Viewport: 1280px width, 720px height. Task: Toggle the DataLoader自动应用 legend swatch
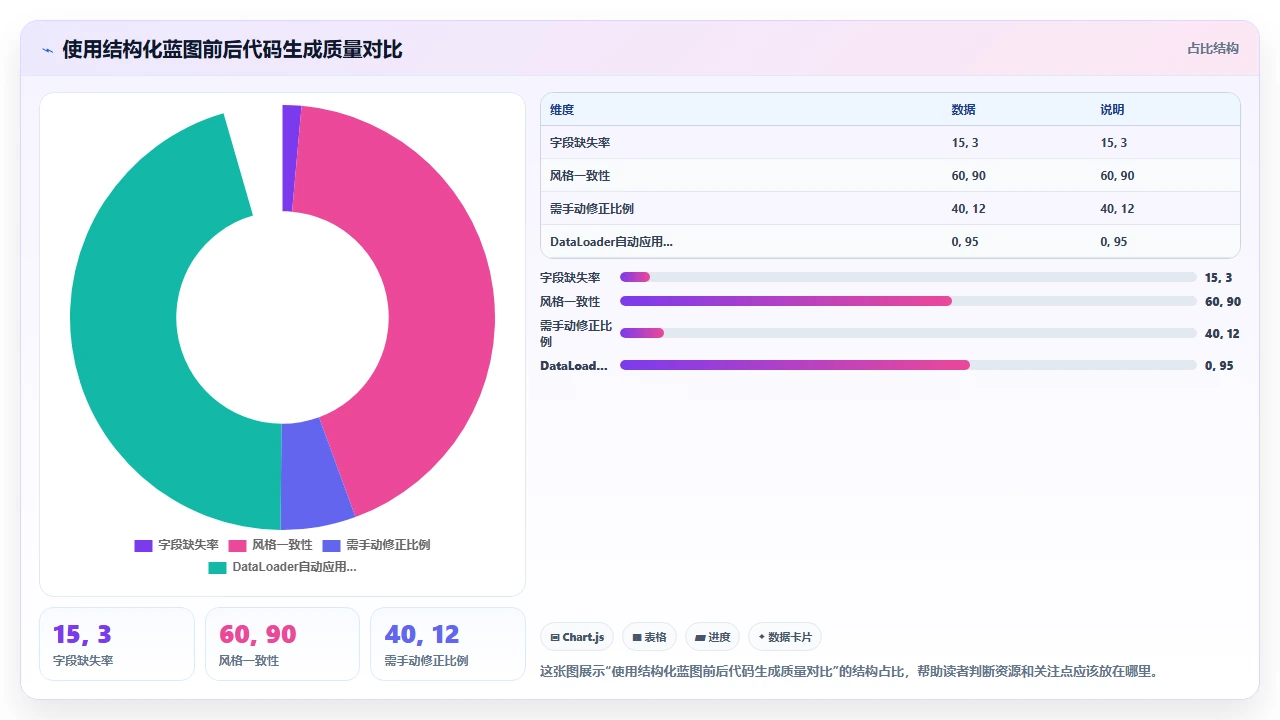coord(217,567)
